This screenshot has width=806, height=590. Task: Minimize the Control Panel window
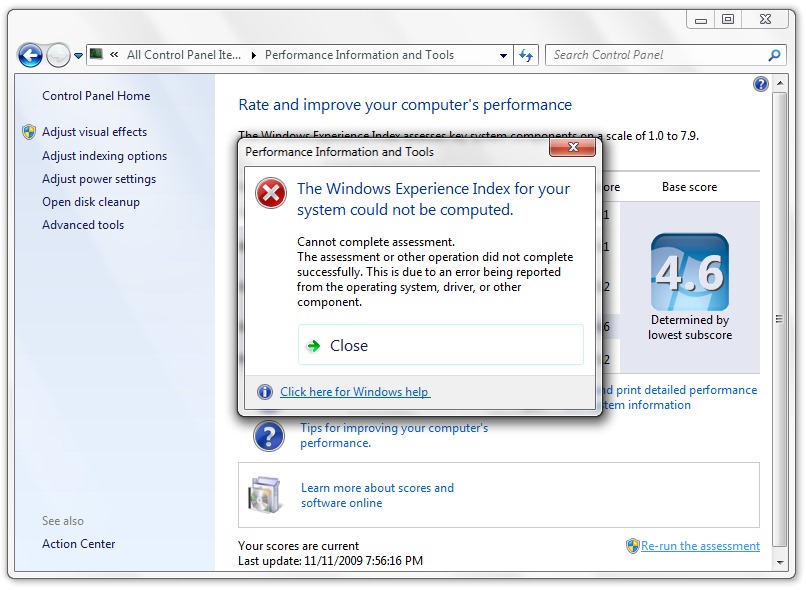pyautogui.click(x=701, y=20)
